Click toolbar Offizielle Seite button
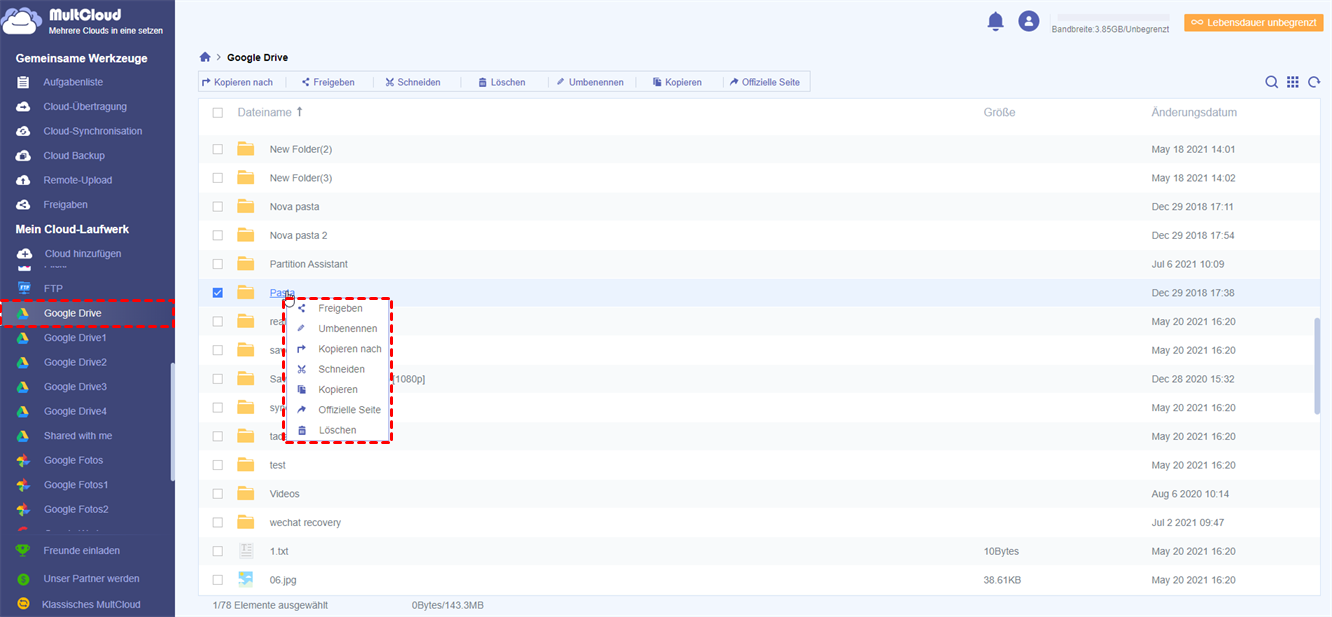This screenshot has width=1332, height=617. (765, 82)
